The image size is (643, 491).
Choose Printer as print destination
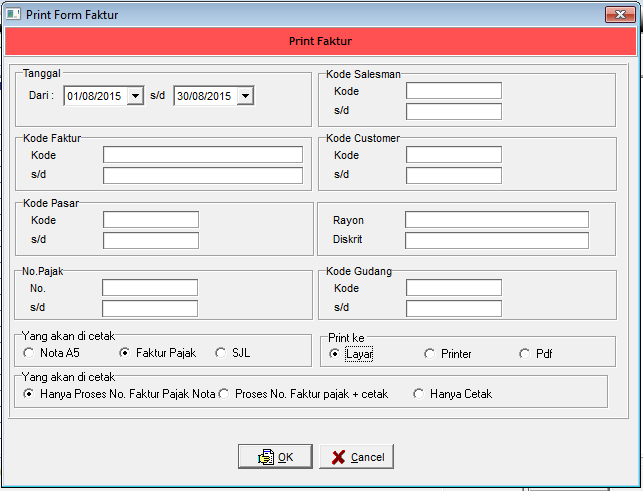(x=430, y=354)
